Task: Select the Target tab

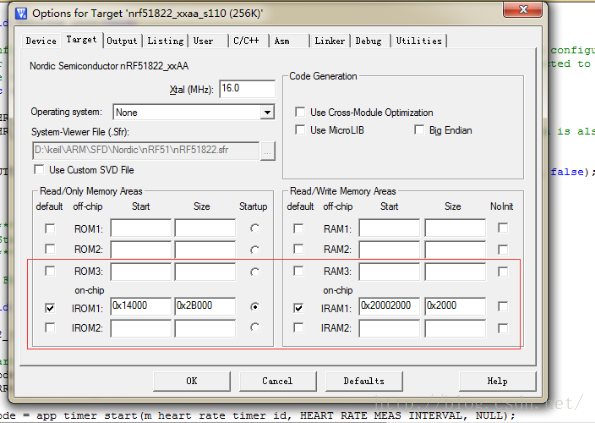Action: (82, 39)
